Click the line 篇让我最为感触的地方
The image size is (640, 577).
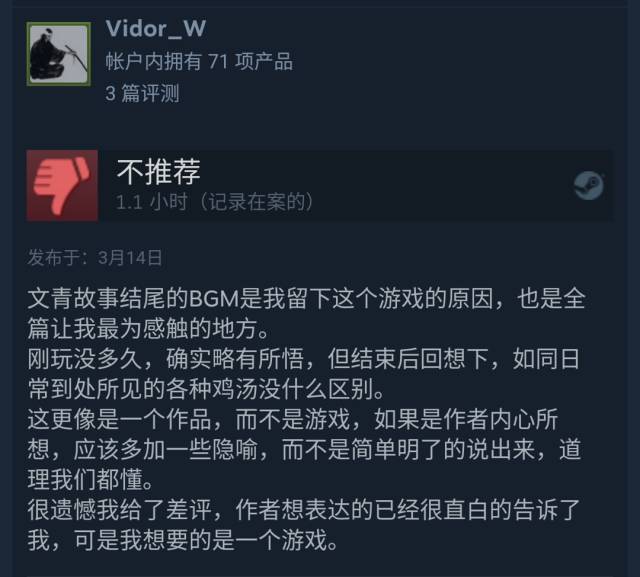pyautogui.click(x=148, y=328)
